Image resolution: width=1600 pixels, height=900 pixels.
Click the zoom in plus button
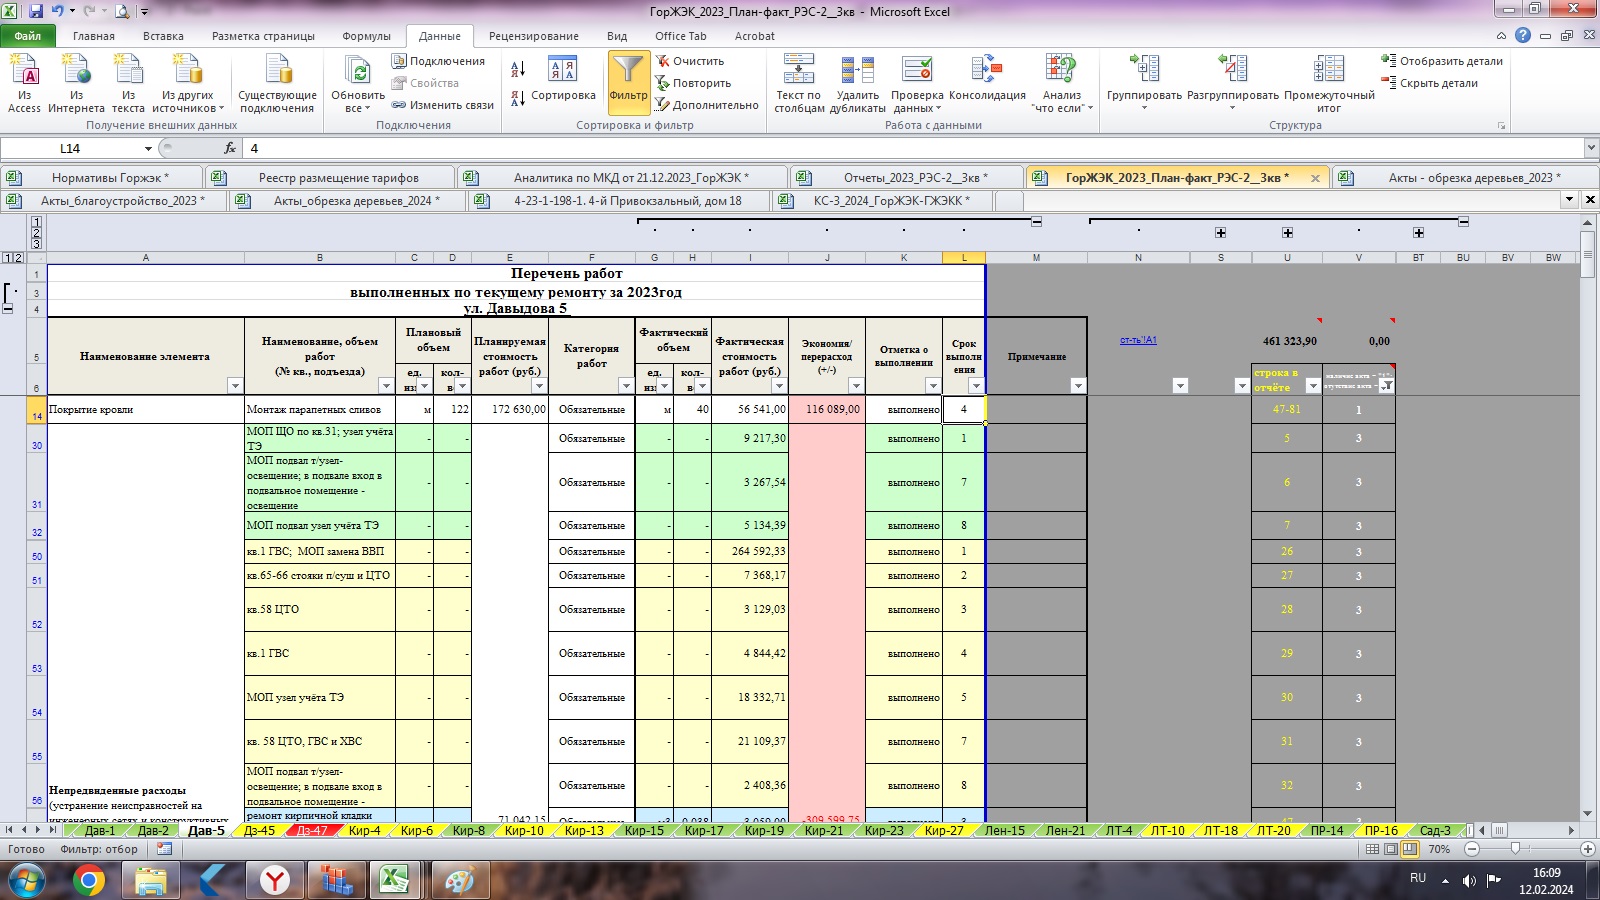coord(1587,849)
